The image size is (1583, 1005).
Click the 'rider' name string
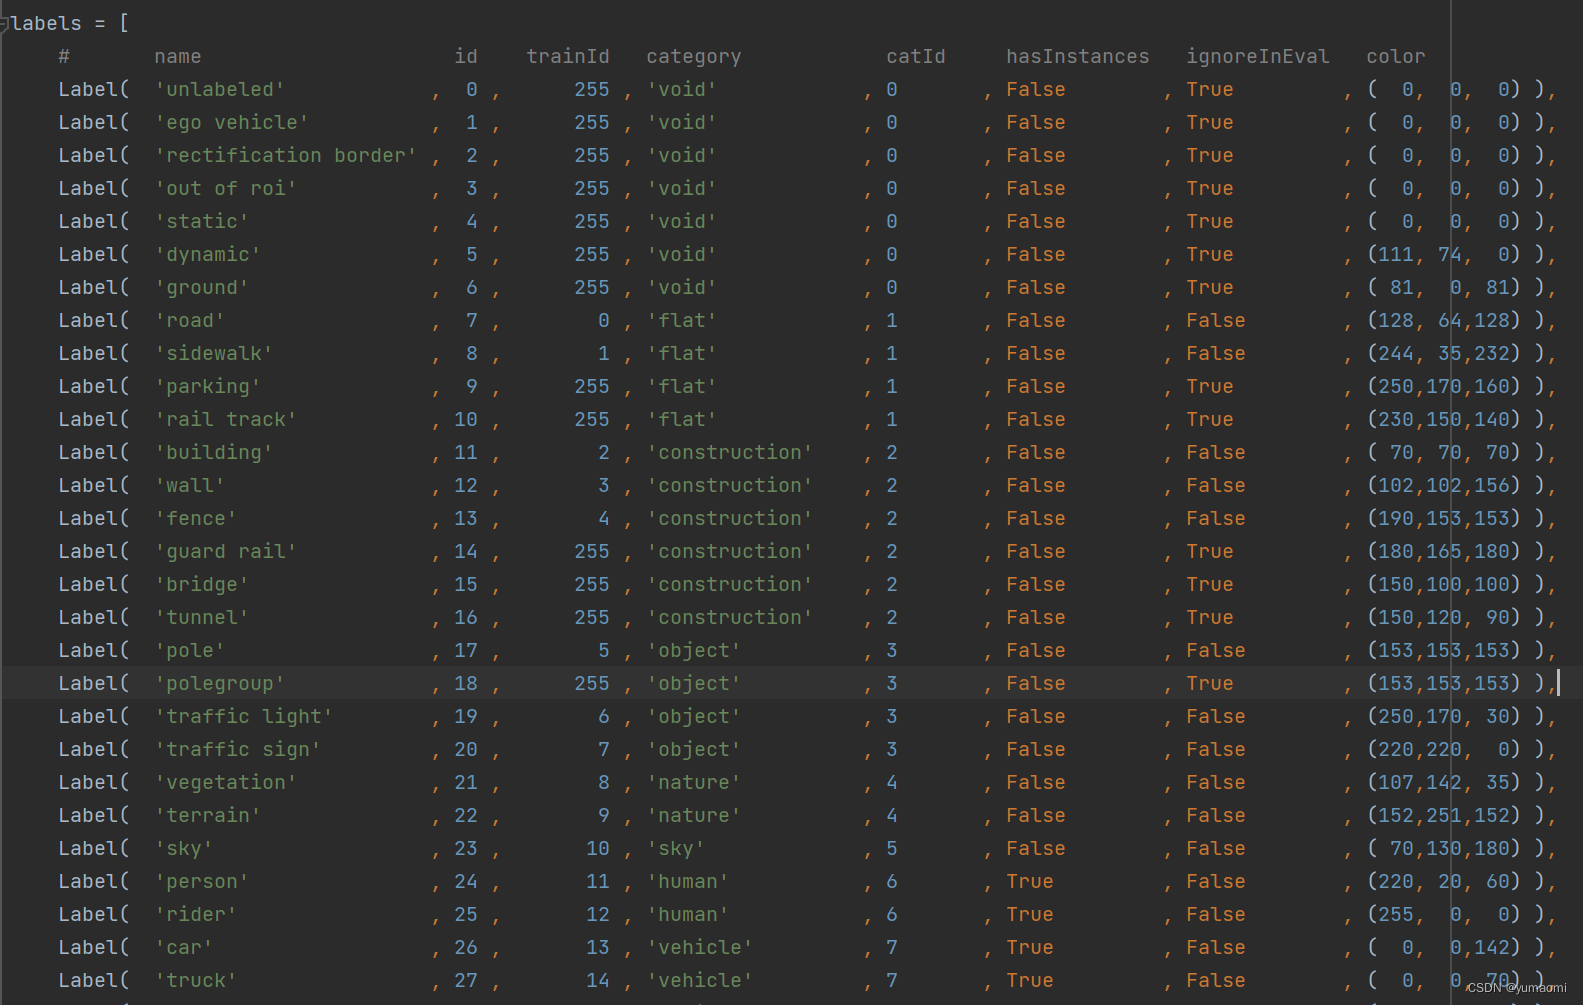[x=196, y=915]
